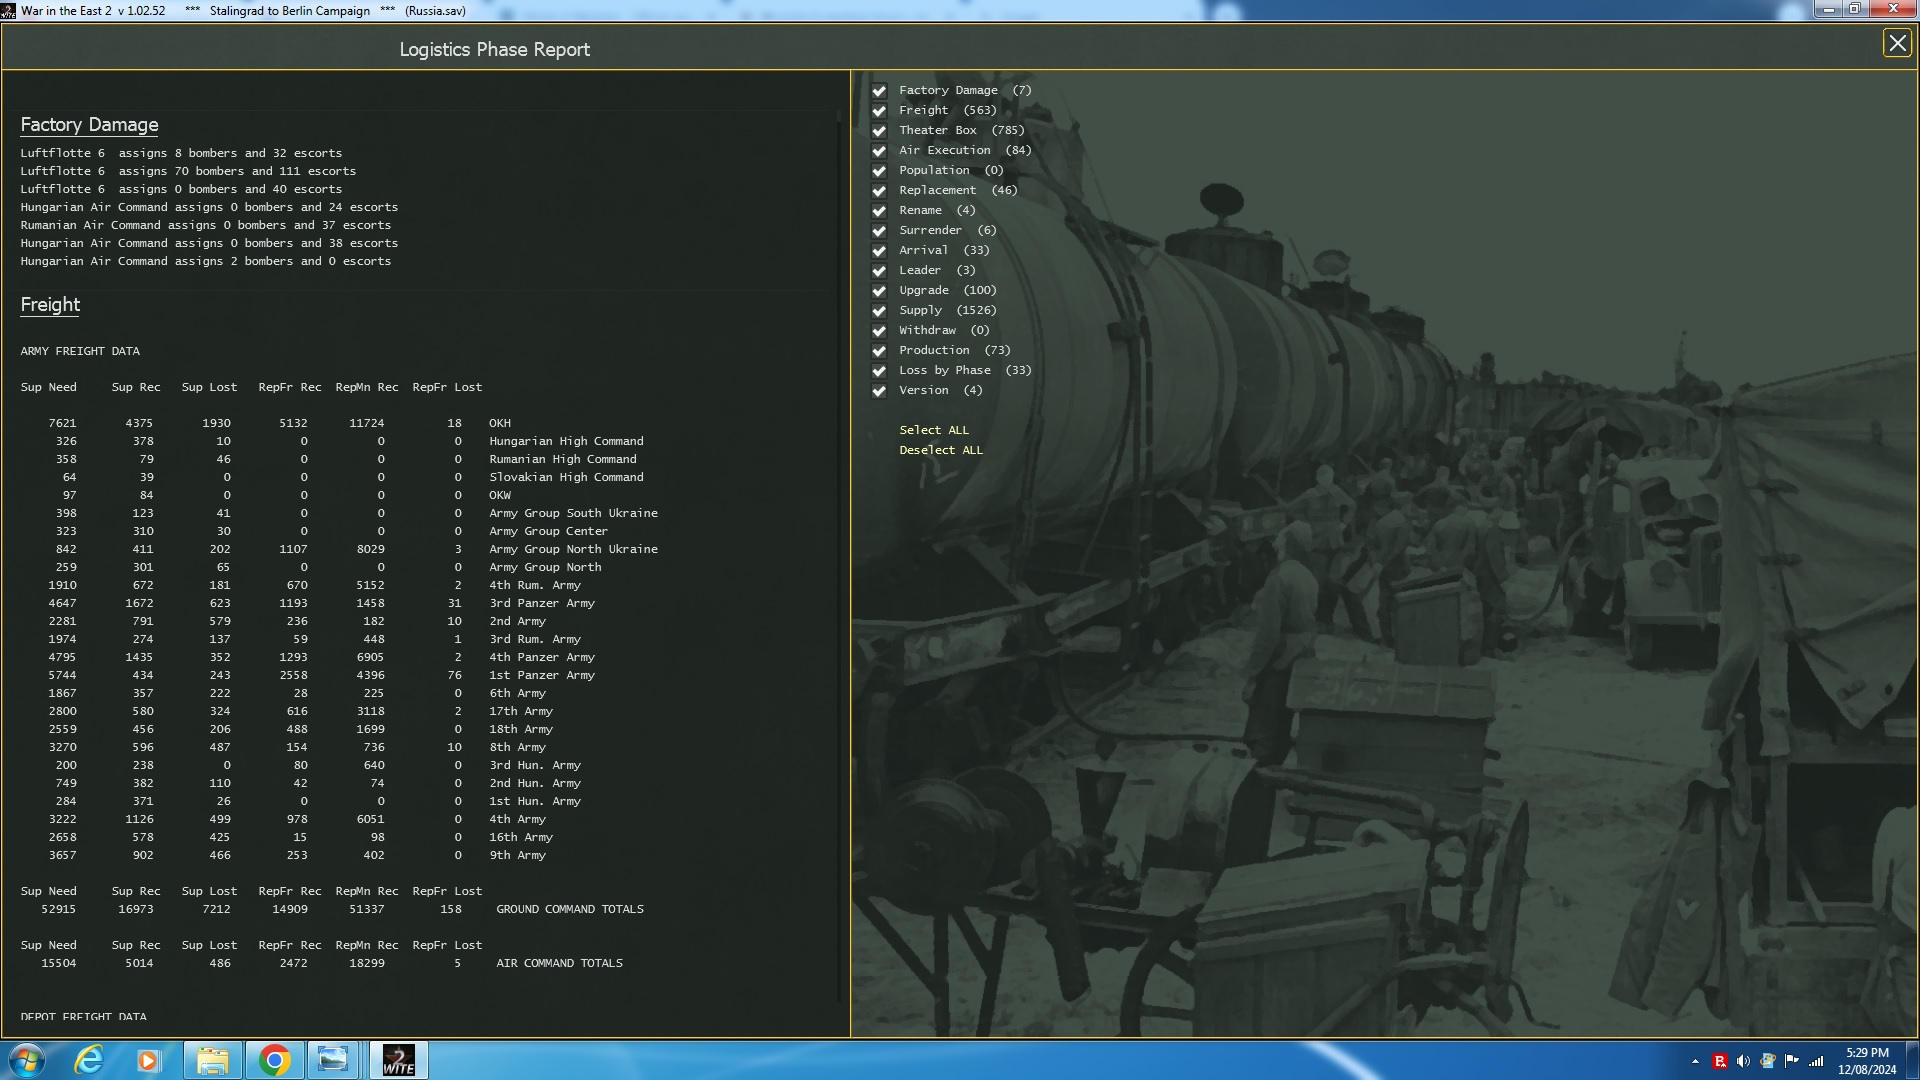Uncheck the Theater Box (785) option

pyautogui.click(x=879, y=130)
